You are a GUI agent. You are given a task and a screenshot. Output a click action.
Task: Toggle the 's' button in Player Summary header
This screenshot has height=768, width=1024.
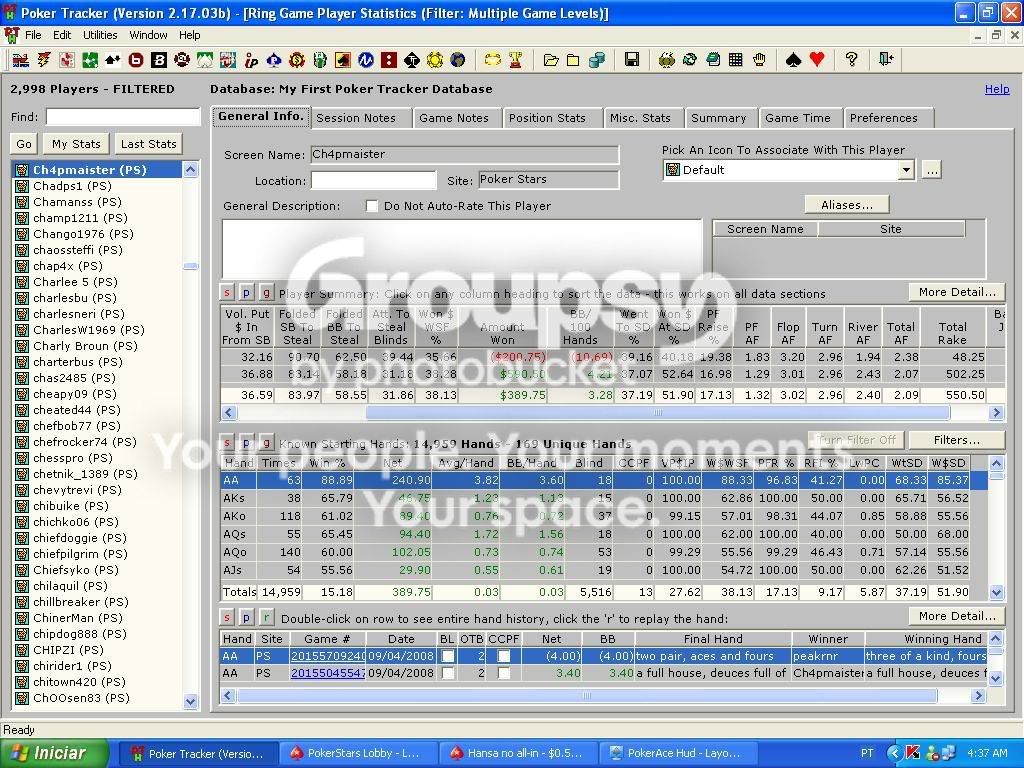tap(227, 292)
